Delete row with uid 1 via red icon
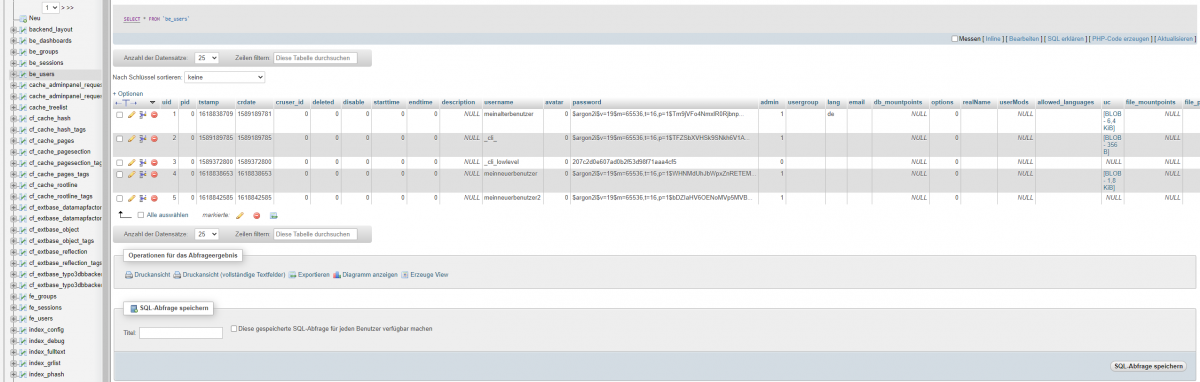Screen dimensions: 1200x382 pyautogui.click(x=154, y=115)
